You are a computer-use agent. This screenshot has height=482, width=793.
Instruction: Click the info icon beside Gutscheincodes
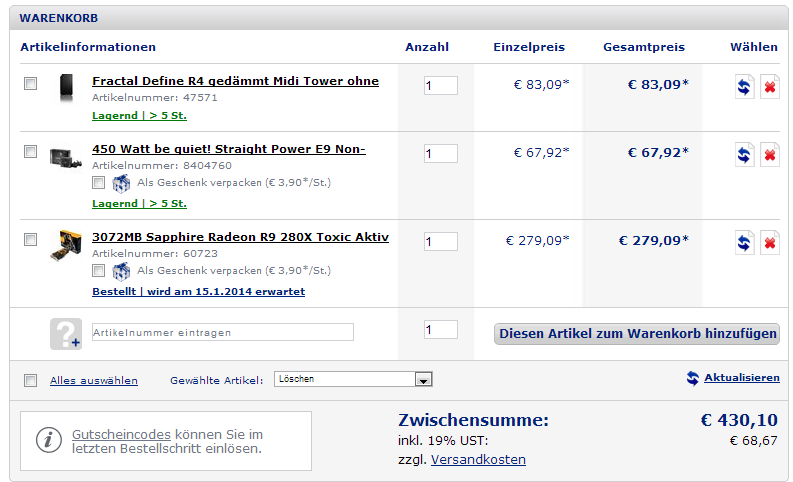tap(46, 439)
